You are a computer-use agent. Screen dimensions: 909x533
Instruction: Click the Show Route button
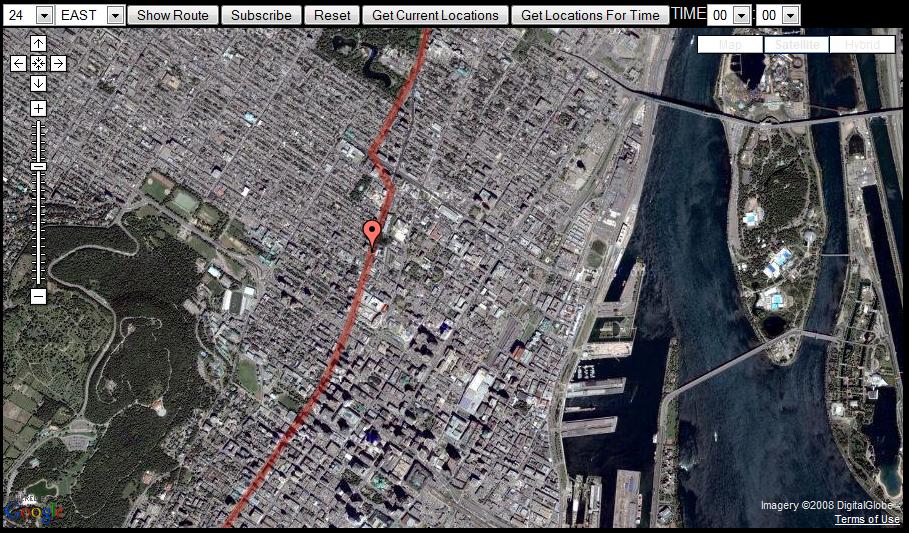click(x=173, y=15)
